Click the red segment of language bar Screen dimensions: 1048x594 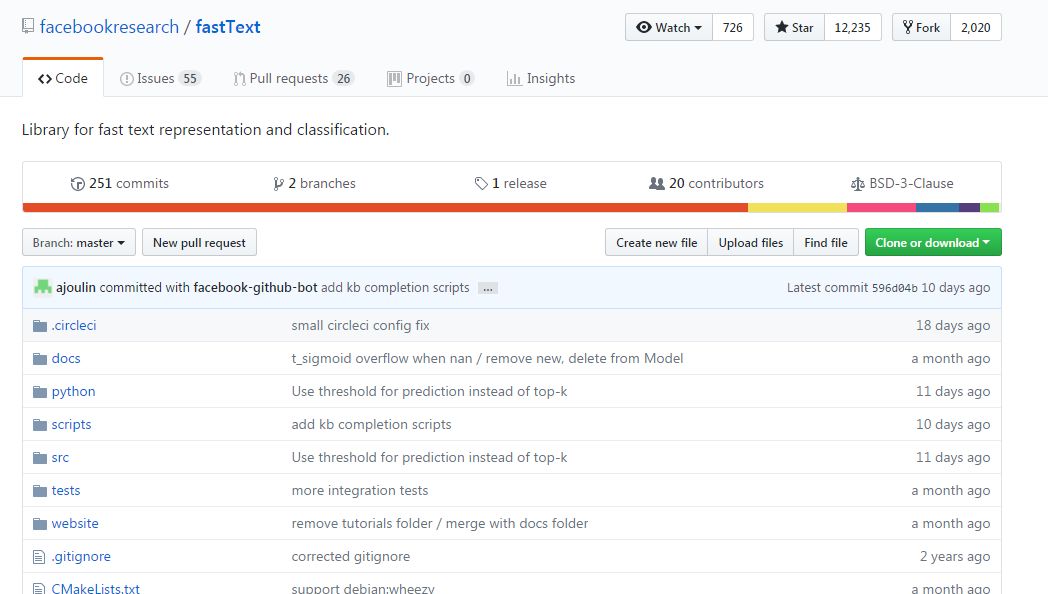click(385, 208)
